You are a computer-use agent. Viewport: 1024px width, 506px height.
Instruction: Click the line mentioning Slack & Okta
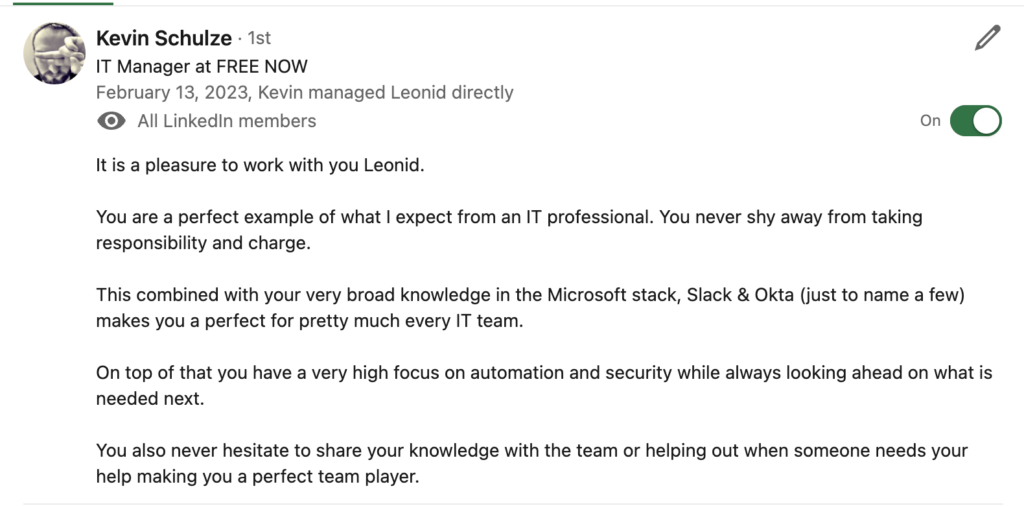pos(530,295)
